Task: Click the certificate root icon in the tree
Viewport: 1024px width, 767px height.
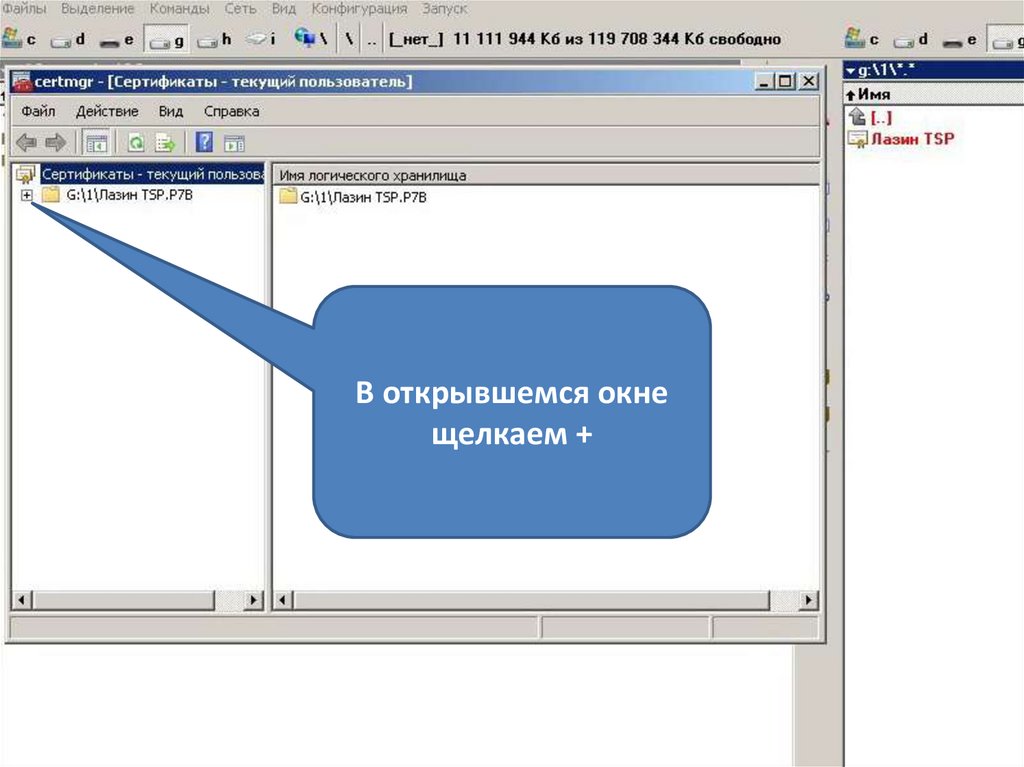Action: (25, 174)
